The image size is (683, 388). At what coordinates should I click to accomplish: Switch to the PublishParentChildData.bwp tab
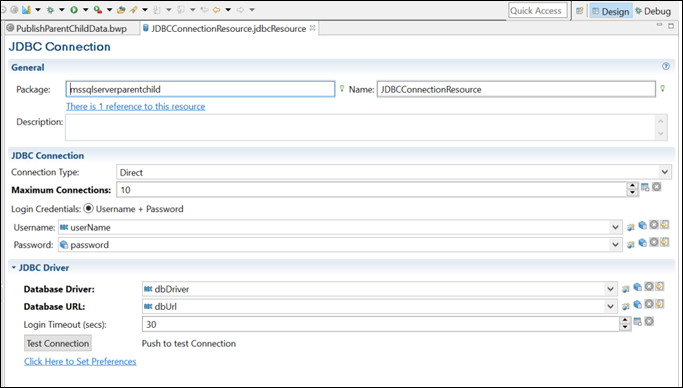tap(67, 29)
